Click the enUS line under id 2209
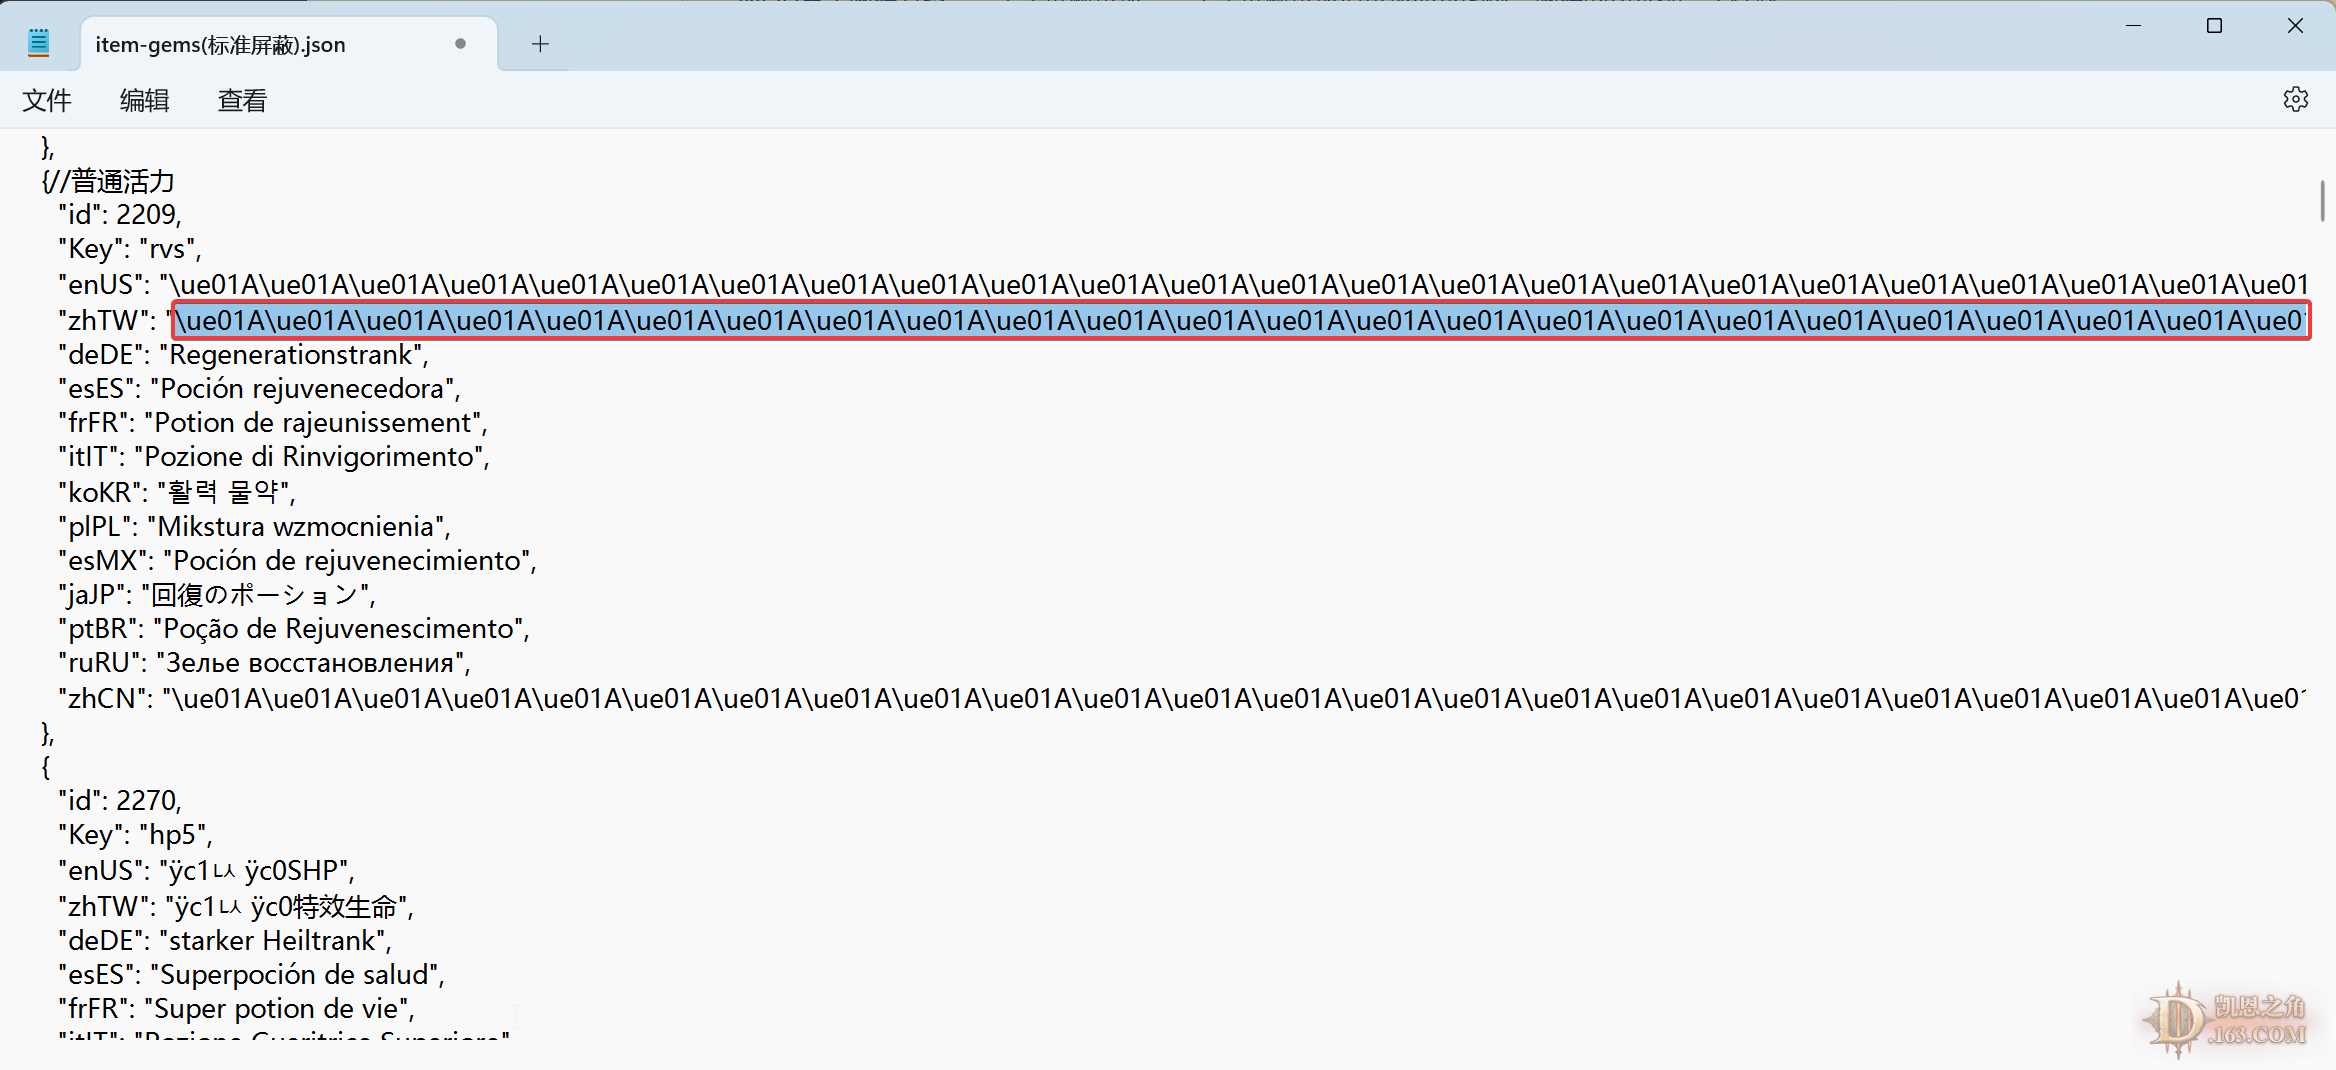 [x=1183, y=285]
